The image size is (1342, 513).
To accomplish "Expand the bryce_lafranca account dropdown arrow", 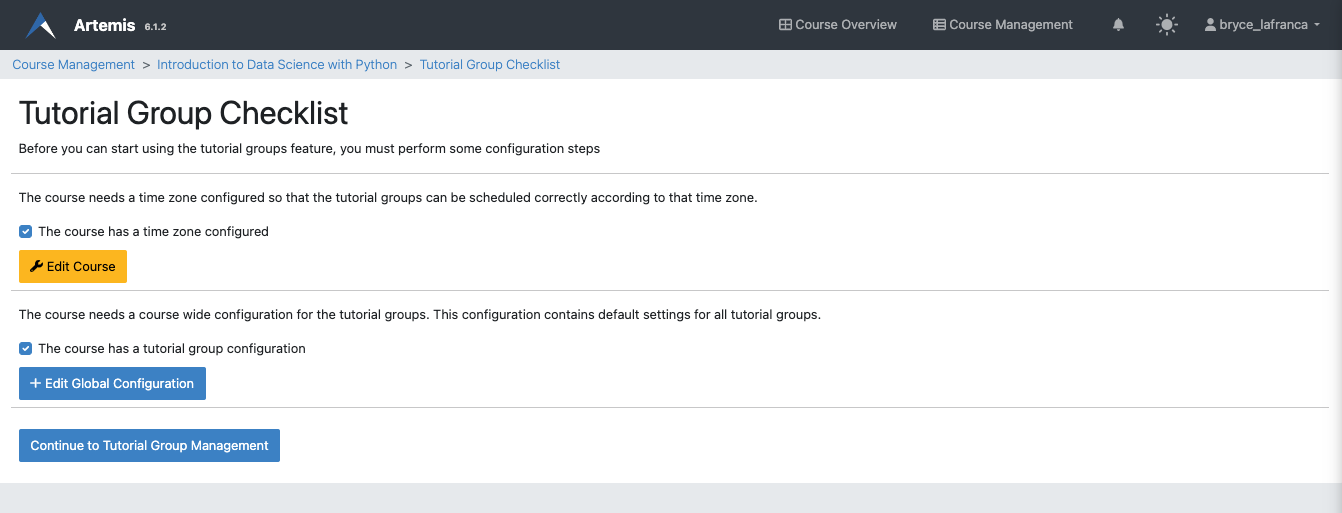I will coord(1318,25).
